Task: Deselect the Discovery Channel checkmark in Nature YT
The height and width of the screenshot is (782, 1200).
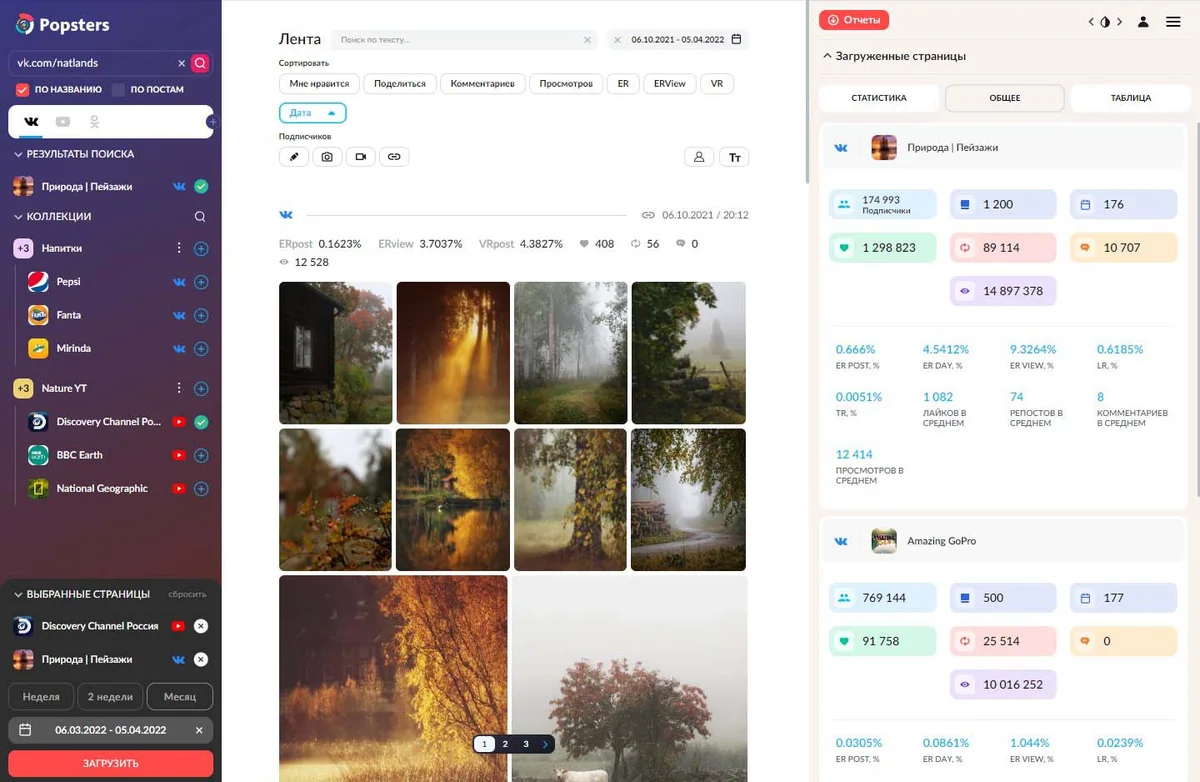Action: coord(201,422)
